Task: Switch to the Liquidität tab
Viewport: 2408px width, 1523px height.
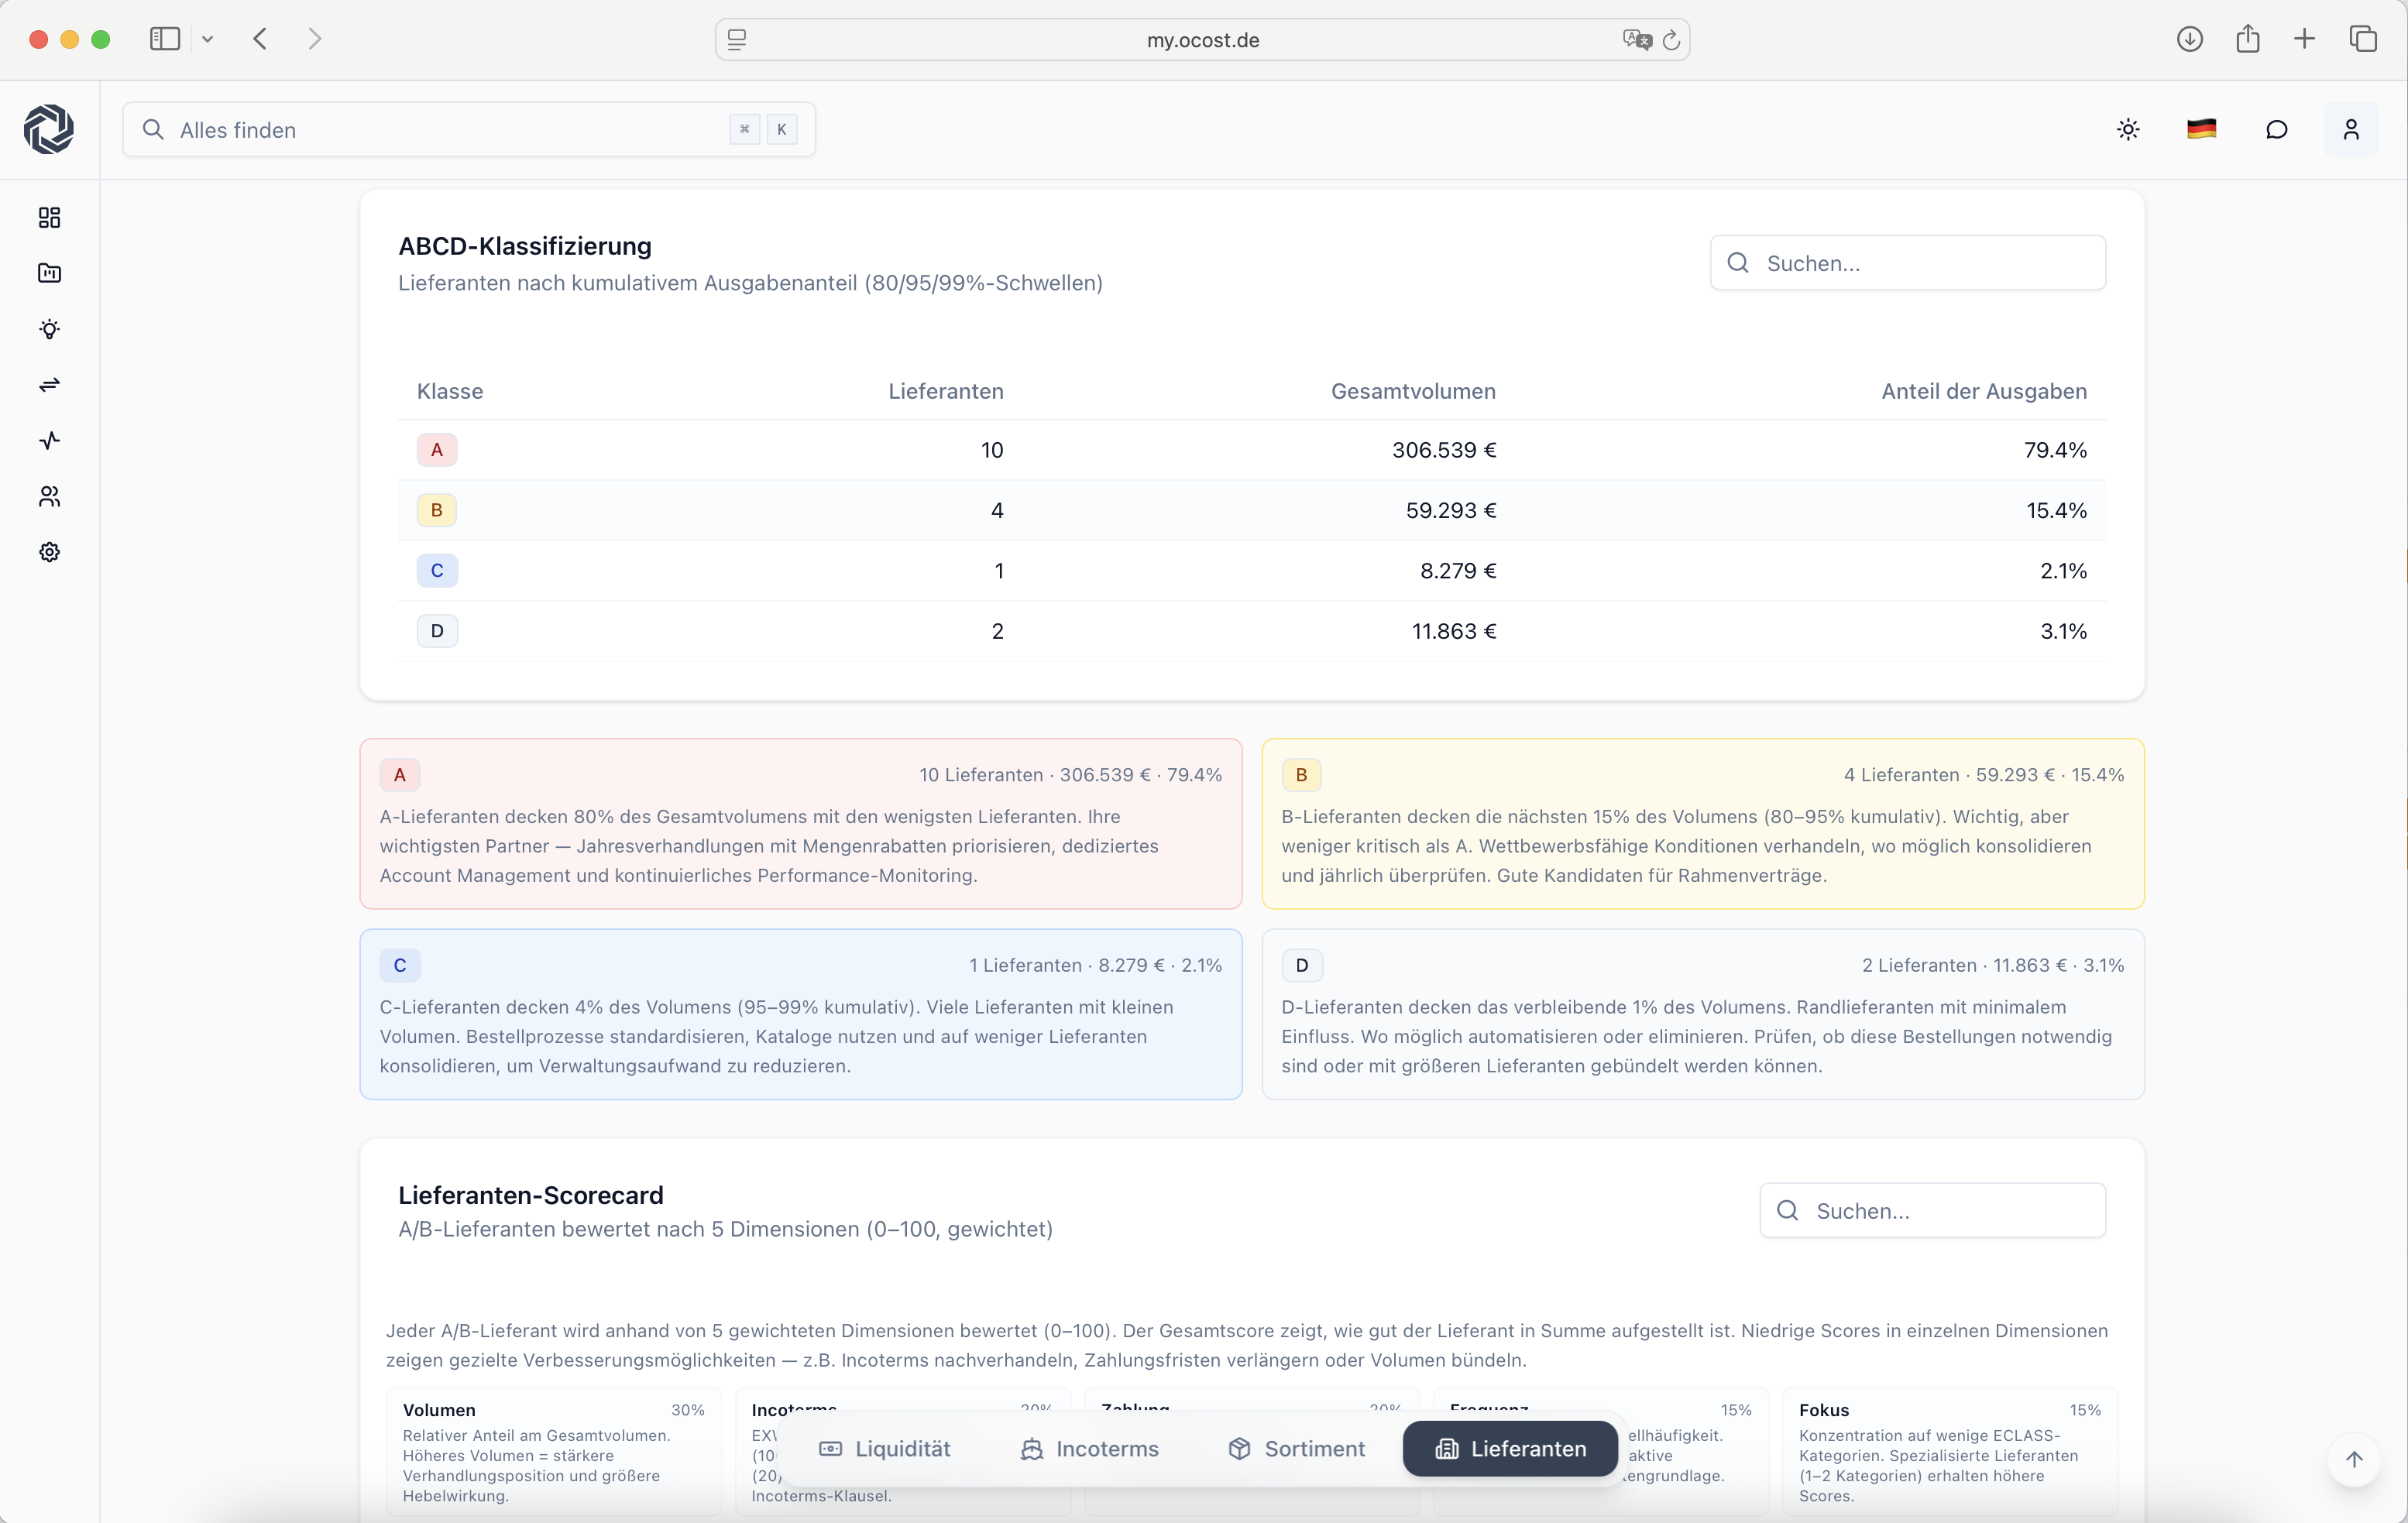Action: [x=884, y=1449]
